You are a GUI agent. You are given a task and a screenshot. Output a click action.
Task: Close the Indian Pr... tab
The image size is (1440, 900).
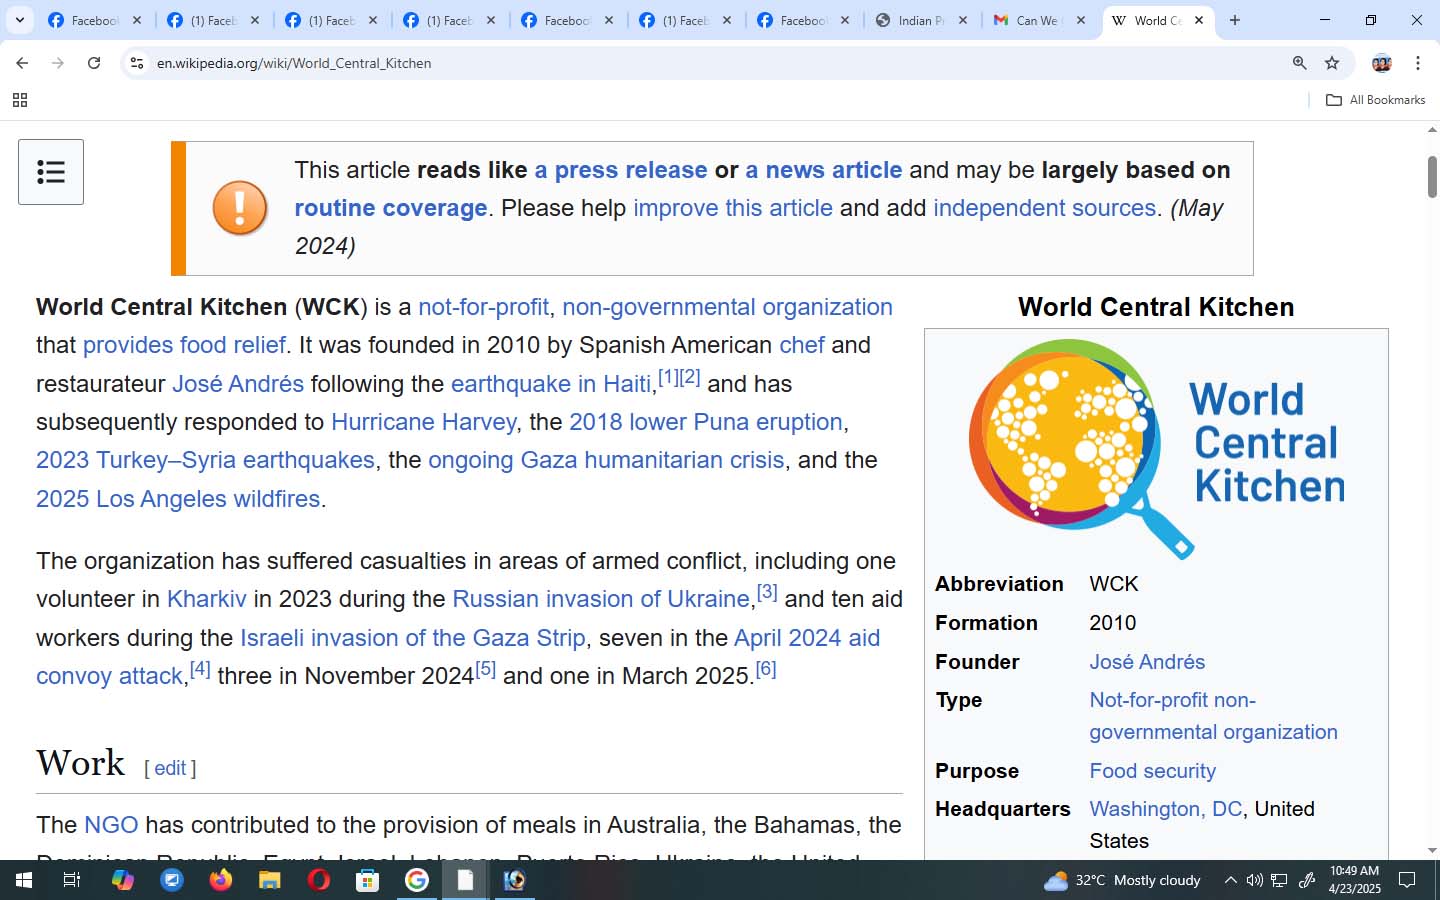coord(963,20)
